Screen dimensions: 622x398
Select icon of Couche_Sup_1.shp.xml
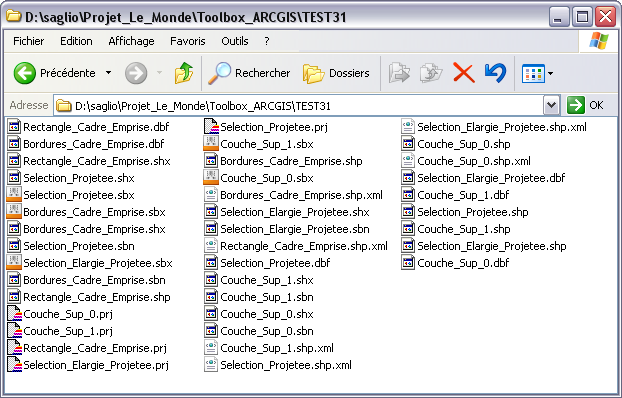211,348
